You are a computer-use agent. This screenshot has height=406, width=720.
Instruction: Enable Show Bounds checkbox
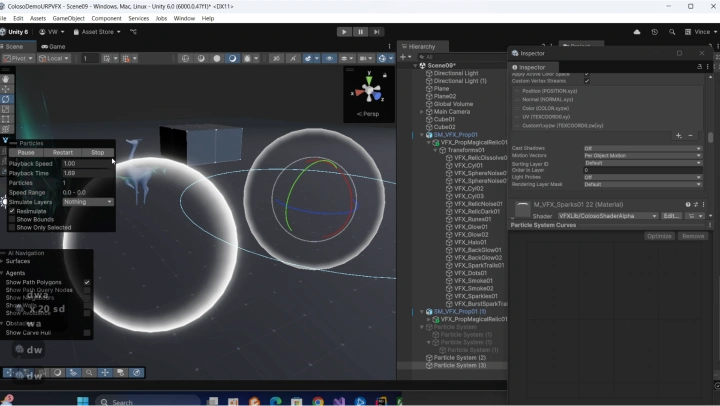click(x=12, y=219)
